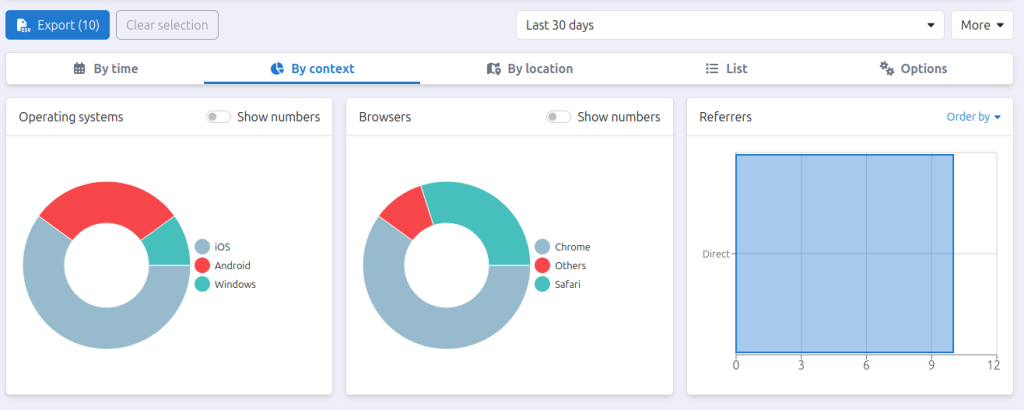Click the pie chart icon beside By context

(278, 69)
